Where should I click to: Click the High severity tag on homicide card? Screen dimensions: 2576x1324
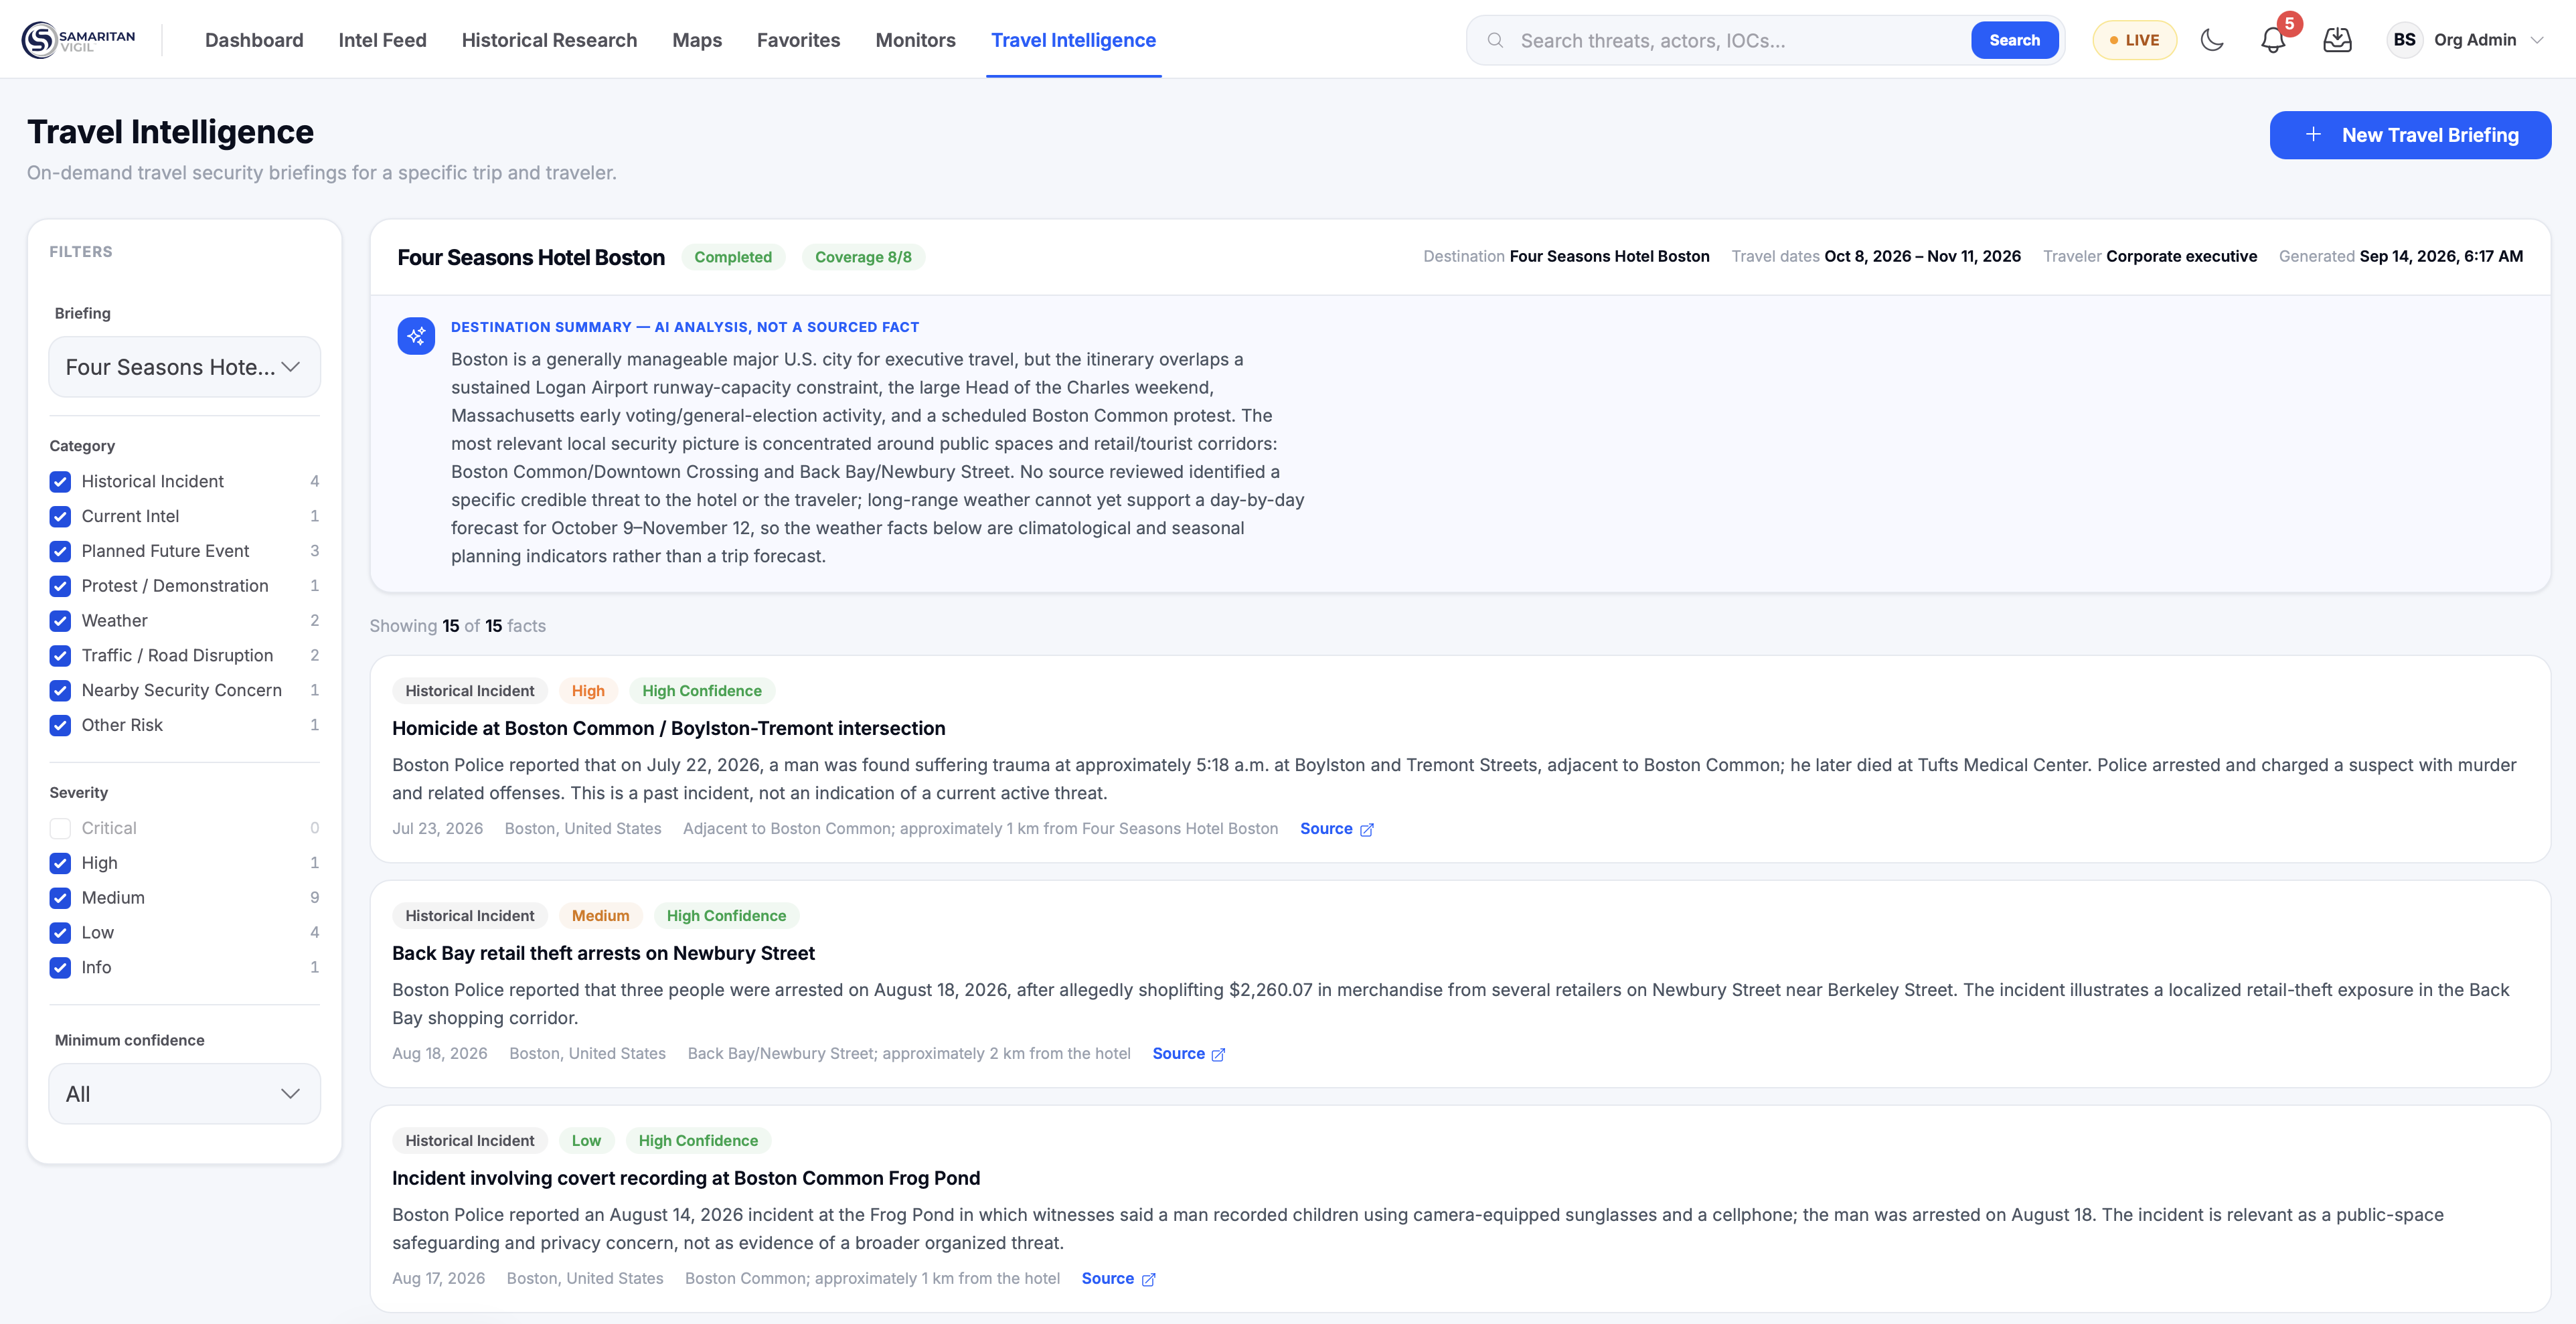click(588, 691)
